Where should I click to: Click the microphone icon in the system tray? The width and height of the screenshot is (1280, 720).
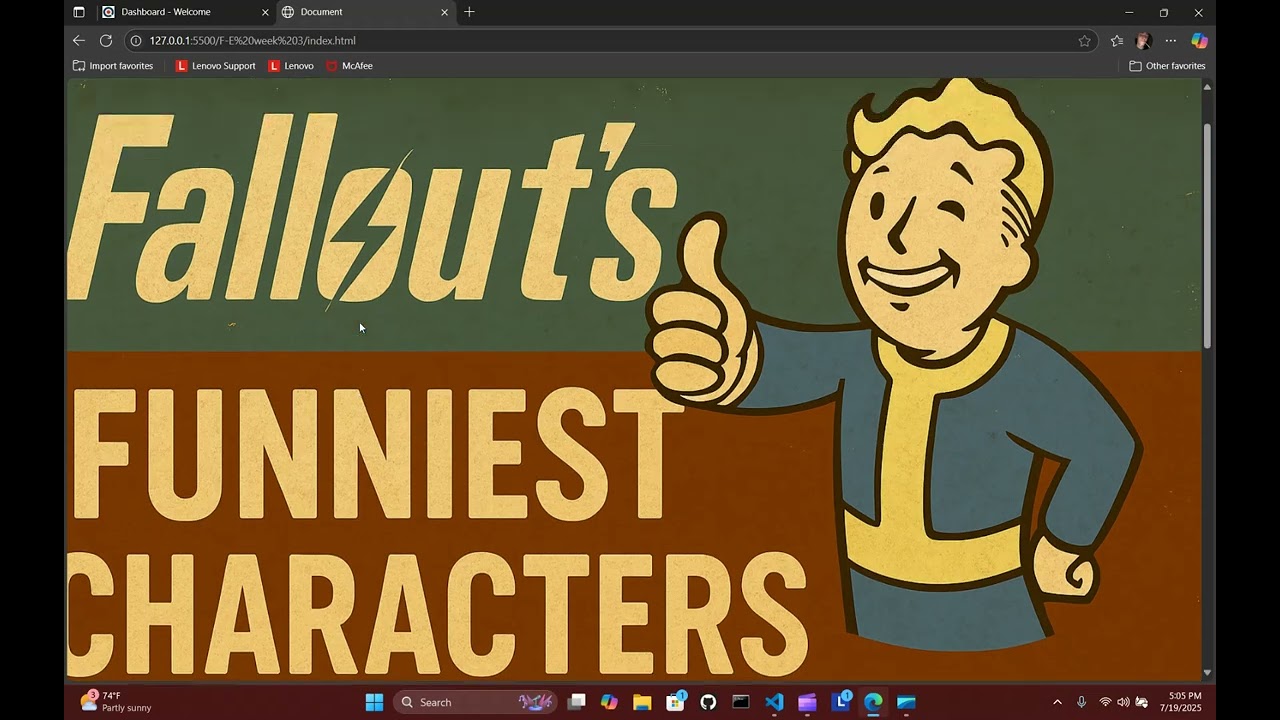1081,702
